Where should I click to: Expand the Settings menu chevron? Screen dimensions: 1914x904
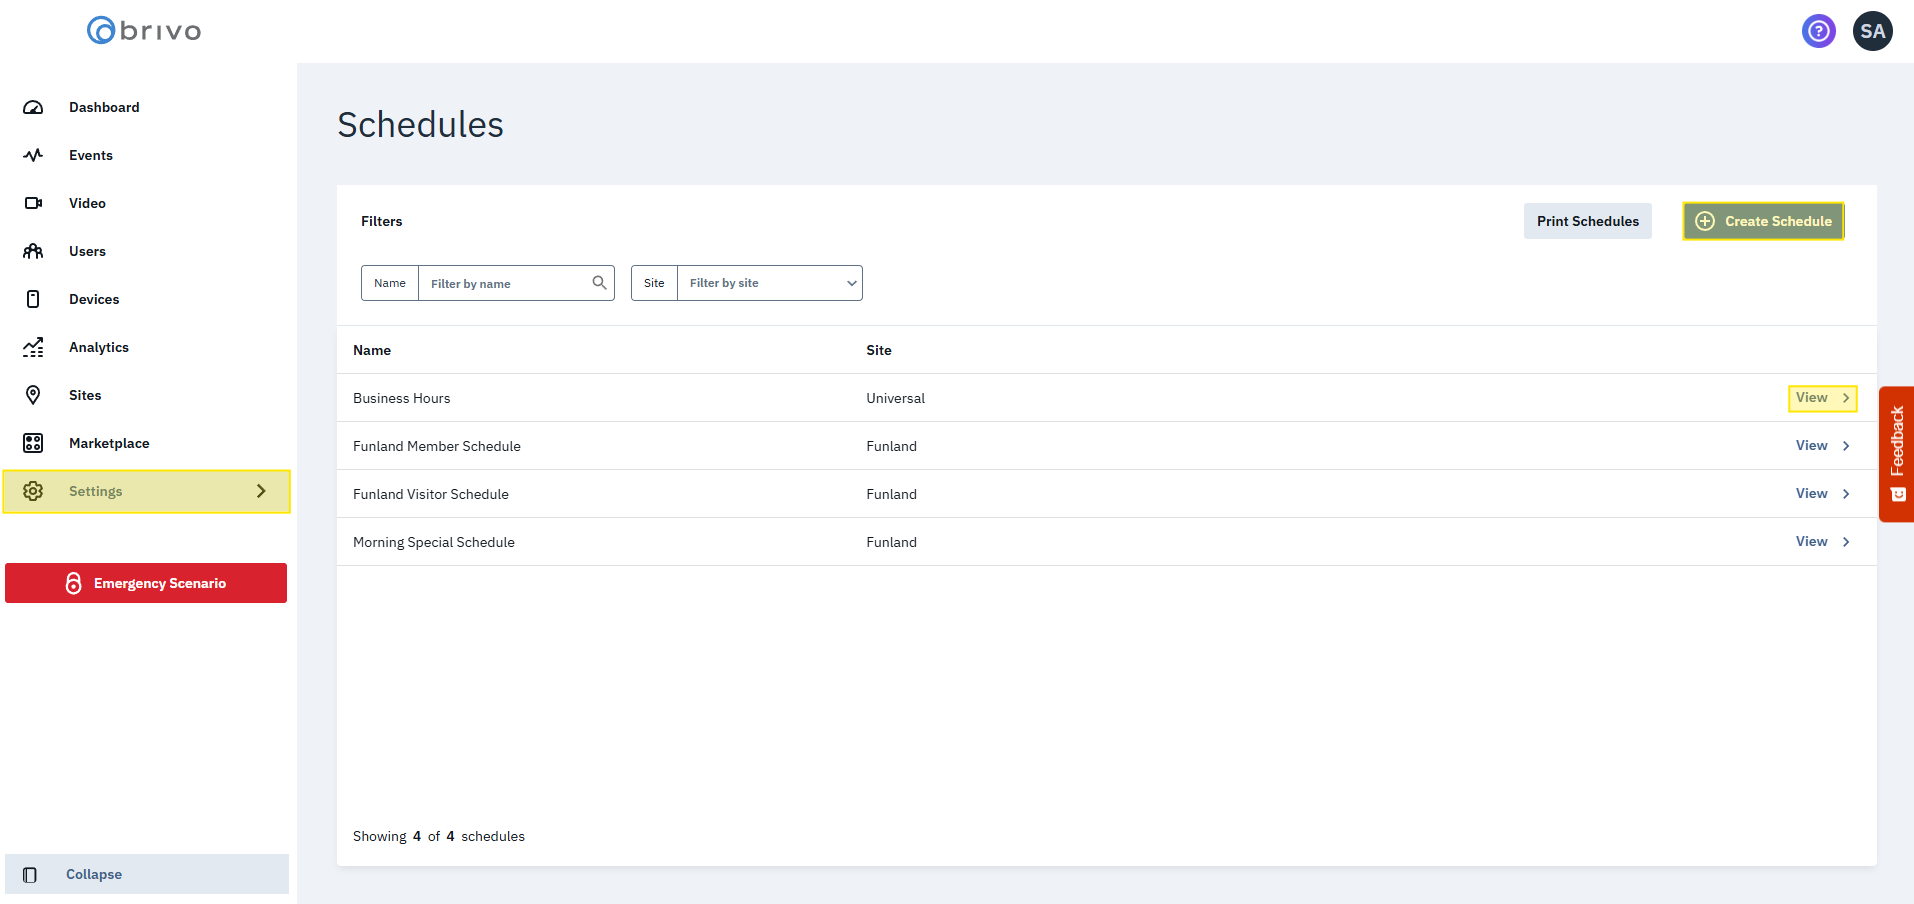click(261, 491)
